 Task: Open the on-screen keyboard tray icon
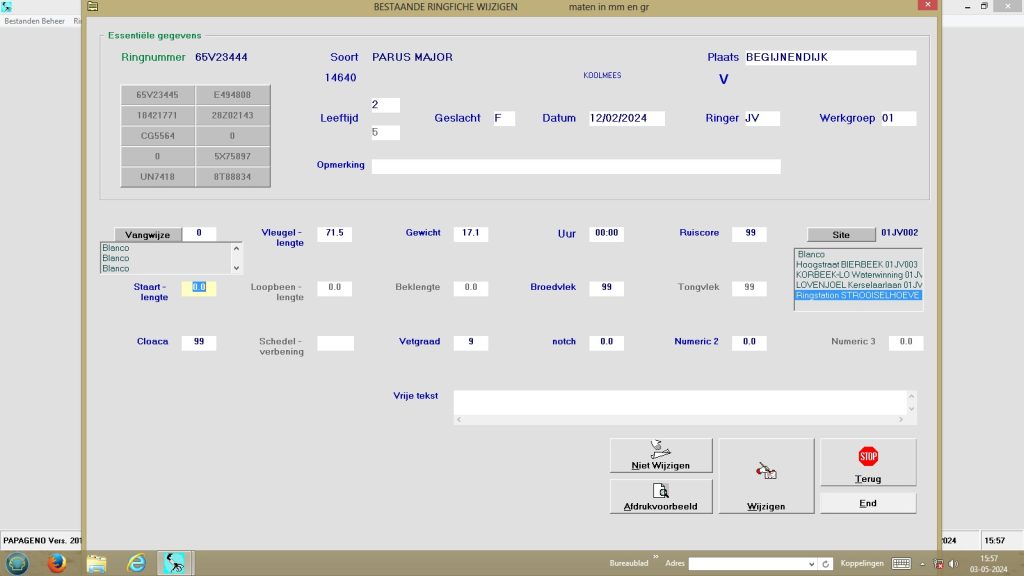(x=901, y=564)
